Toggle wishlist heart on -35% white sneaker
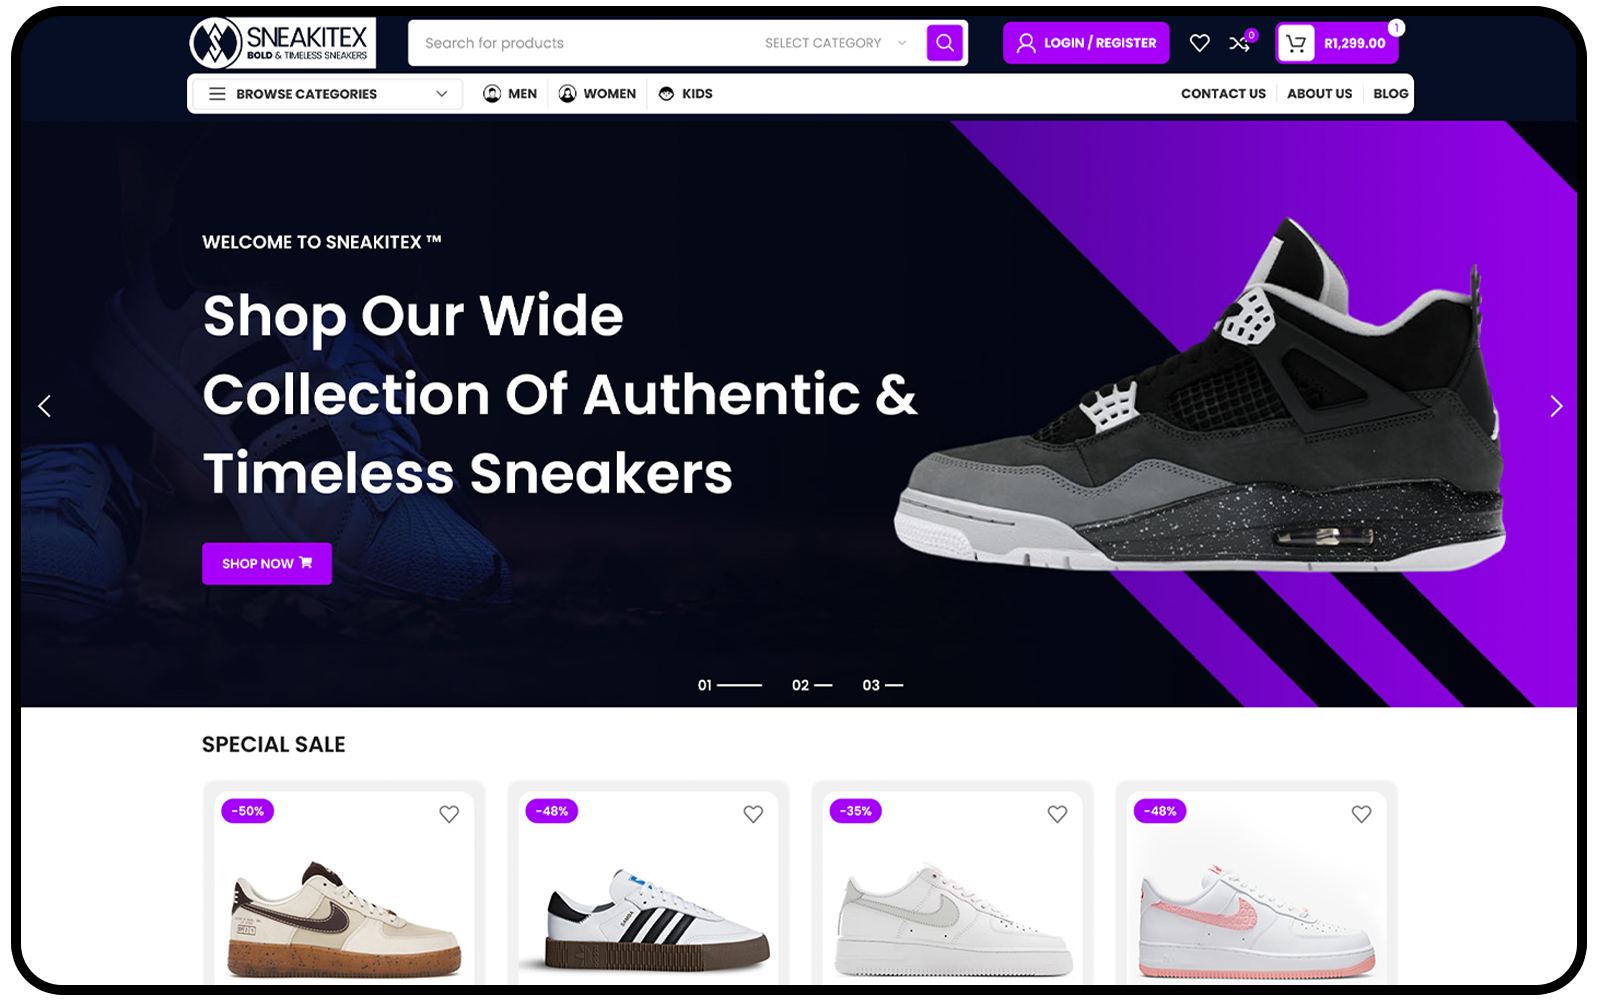This screenshot has height=1003, width=1600. click(1057, 814)
